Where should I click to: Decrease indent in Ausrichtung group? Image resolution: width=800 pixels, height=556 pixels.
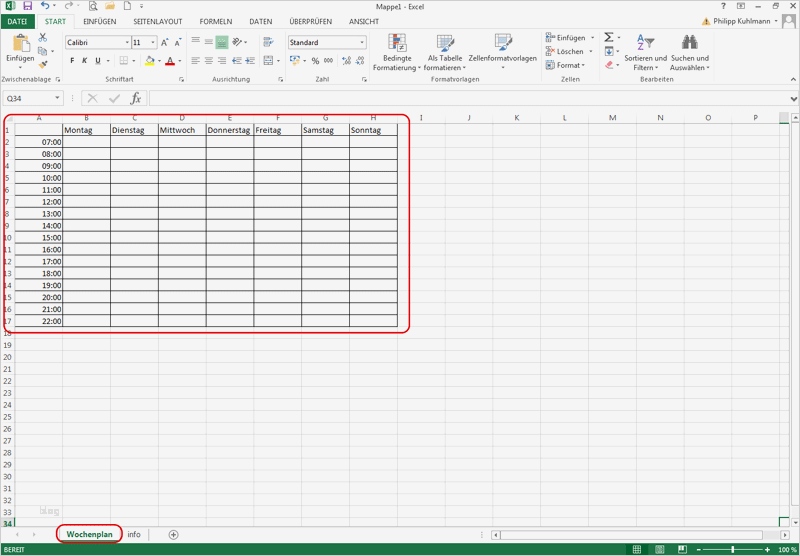tap(237, 61)
